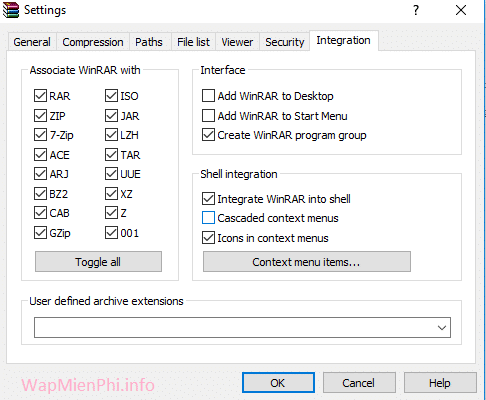The image size is (486, 400).
Task: Open the Compression tab
Action: click(x=93, y=42)
